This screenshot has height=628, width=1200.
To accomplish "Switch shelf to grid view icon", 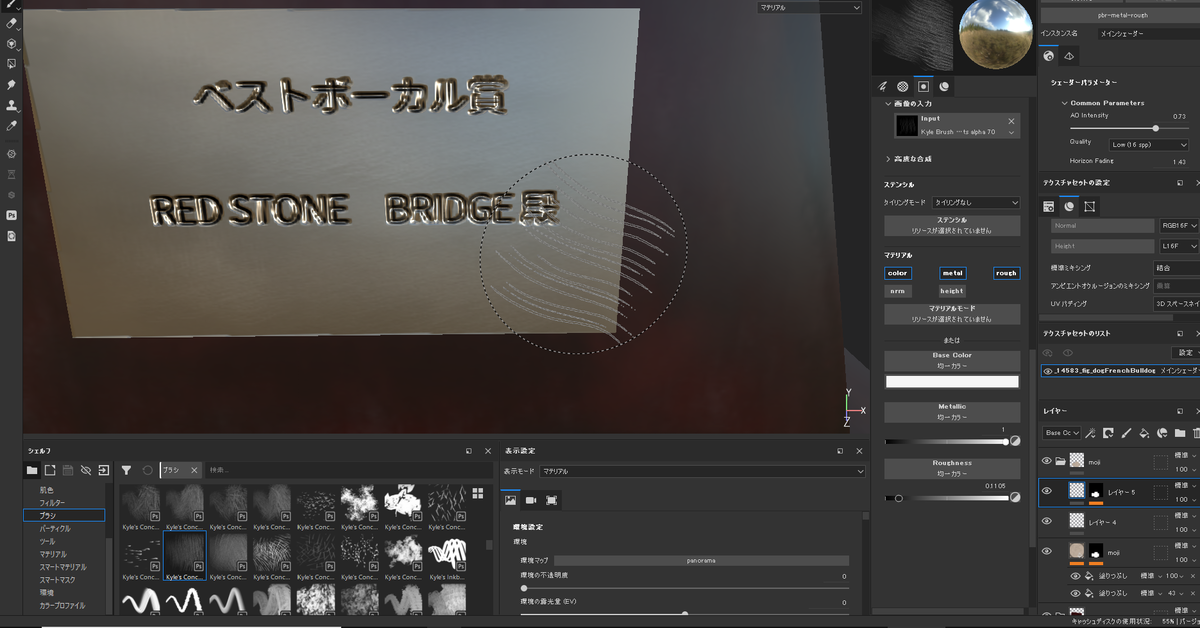I will point(478,493).
